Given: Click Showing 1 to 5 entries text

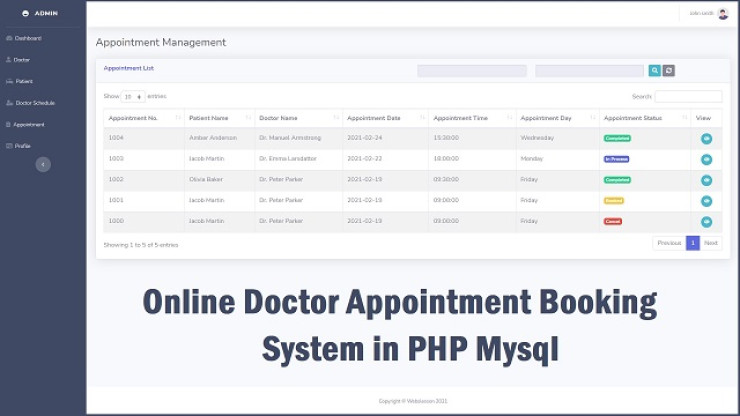Looking at the screenshot, I should (141, 245).
